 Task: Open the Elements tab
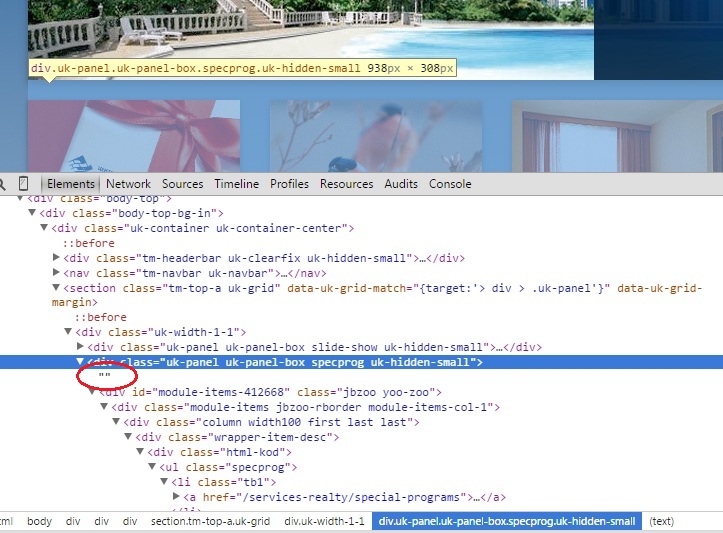pos(71,184)
